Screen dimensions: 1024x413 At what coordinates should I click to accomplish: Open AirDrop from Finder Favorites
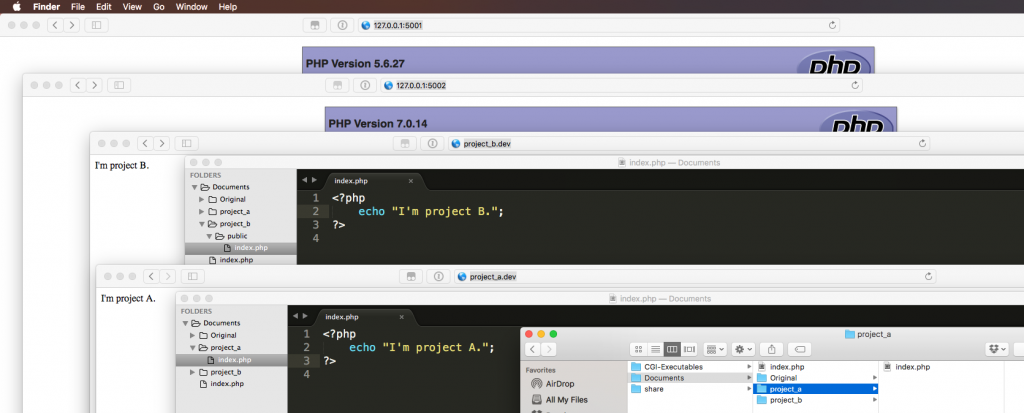[x=562, y=383]
